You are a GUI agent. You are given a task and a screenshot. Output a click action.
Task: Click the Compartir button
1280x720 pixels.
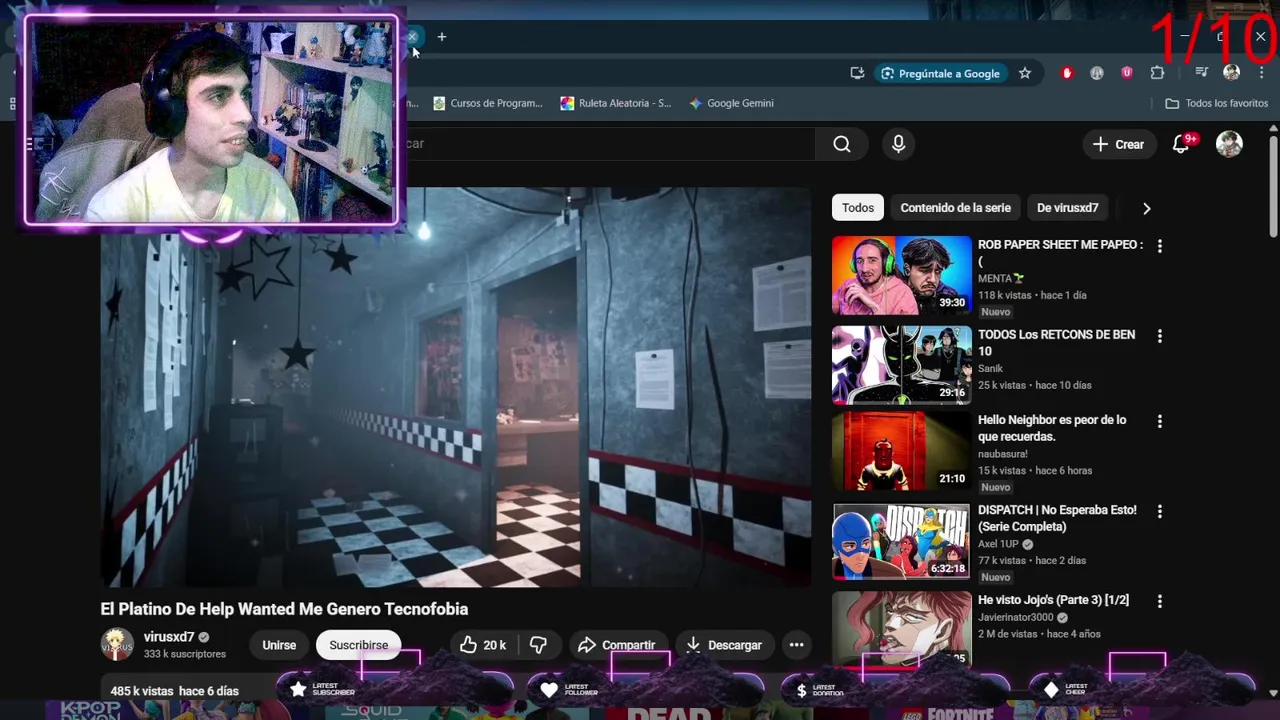point(617,645)
